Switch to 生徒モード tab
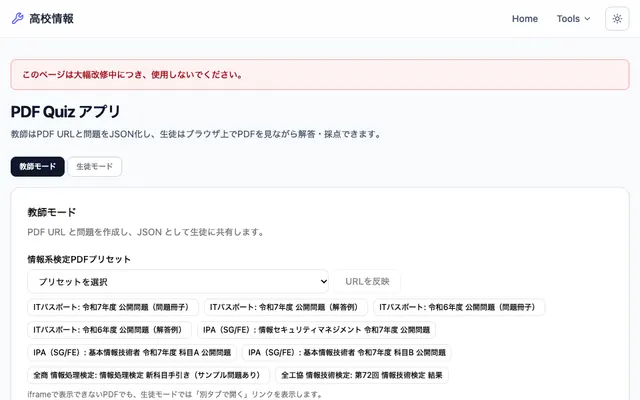 (94, 167)
